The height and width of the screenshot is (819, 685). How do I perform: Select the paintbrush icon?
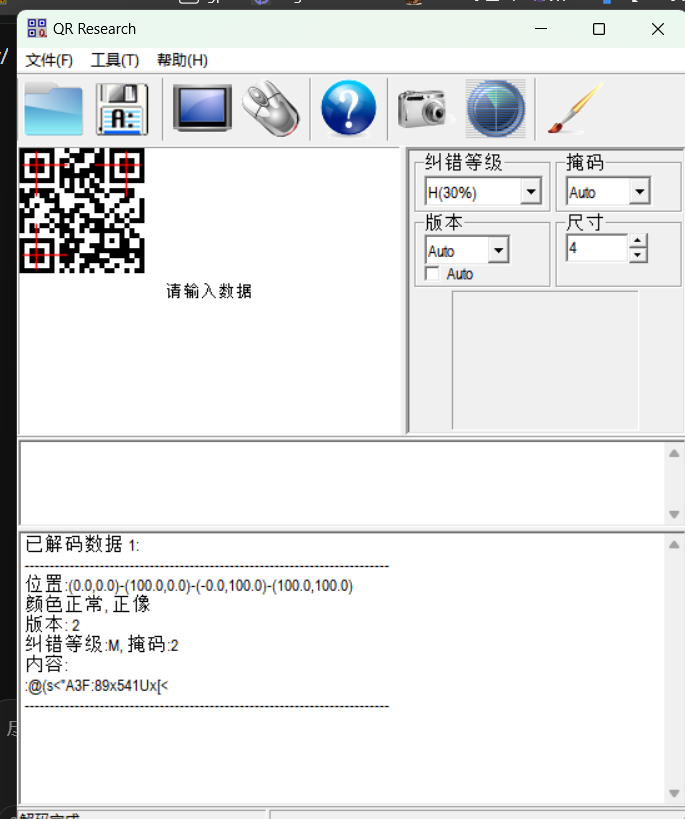573,109
